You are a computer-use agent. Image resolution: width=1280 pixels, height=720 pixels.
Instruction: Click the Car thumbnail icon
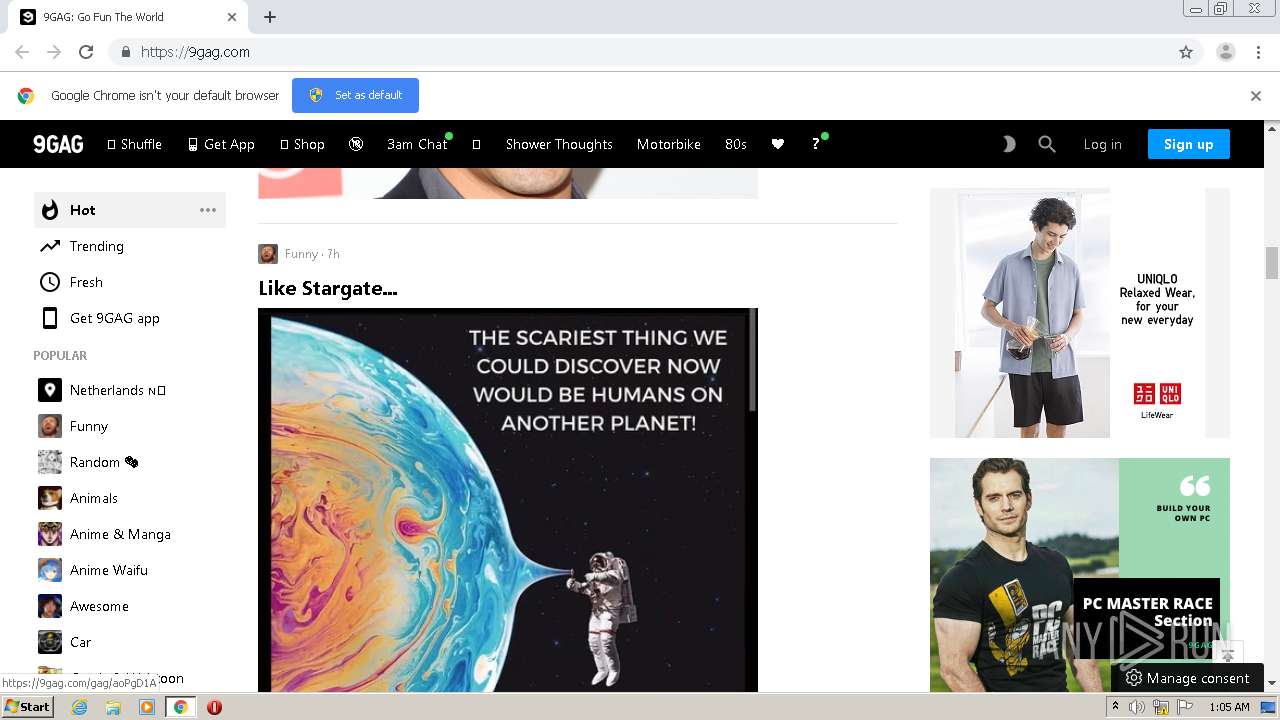pos(50,642)
